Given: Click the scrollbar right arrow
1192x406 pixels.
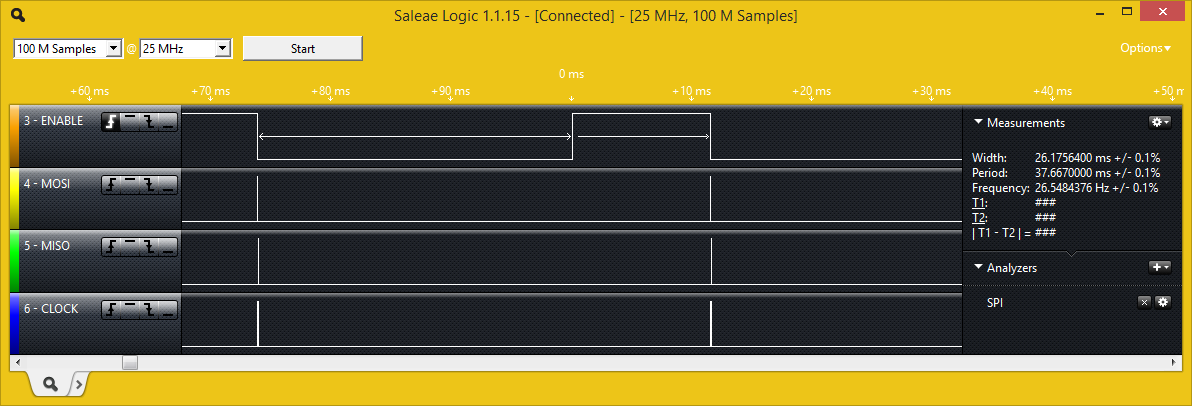Looking at the screenshot, I should click(x=1176, y=363).
